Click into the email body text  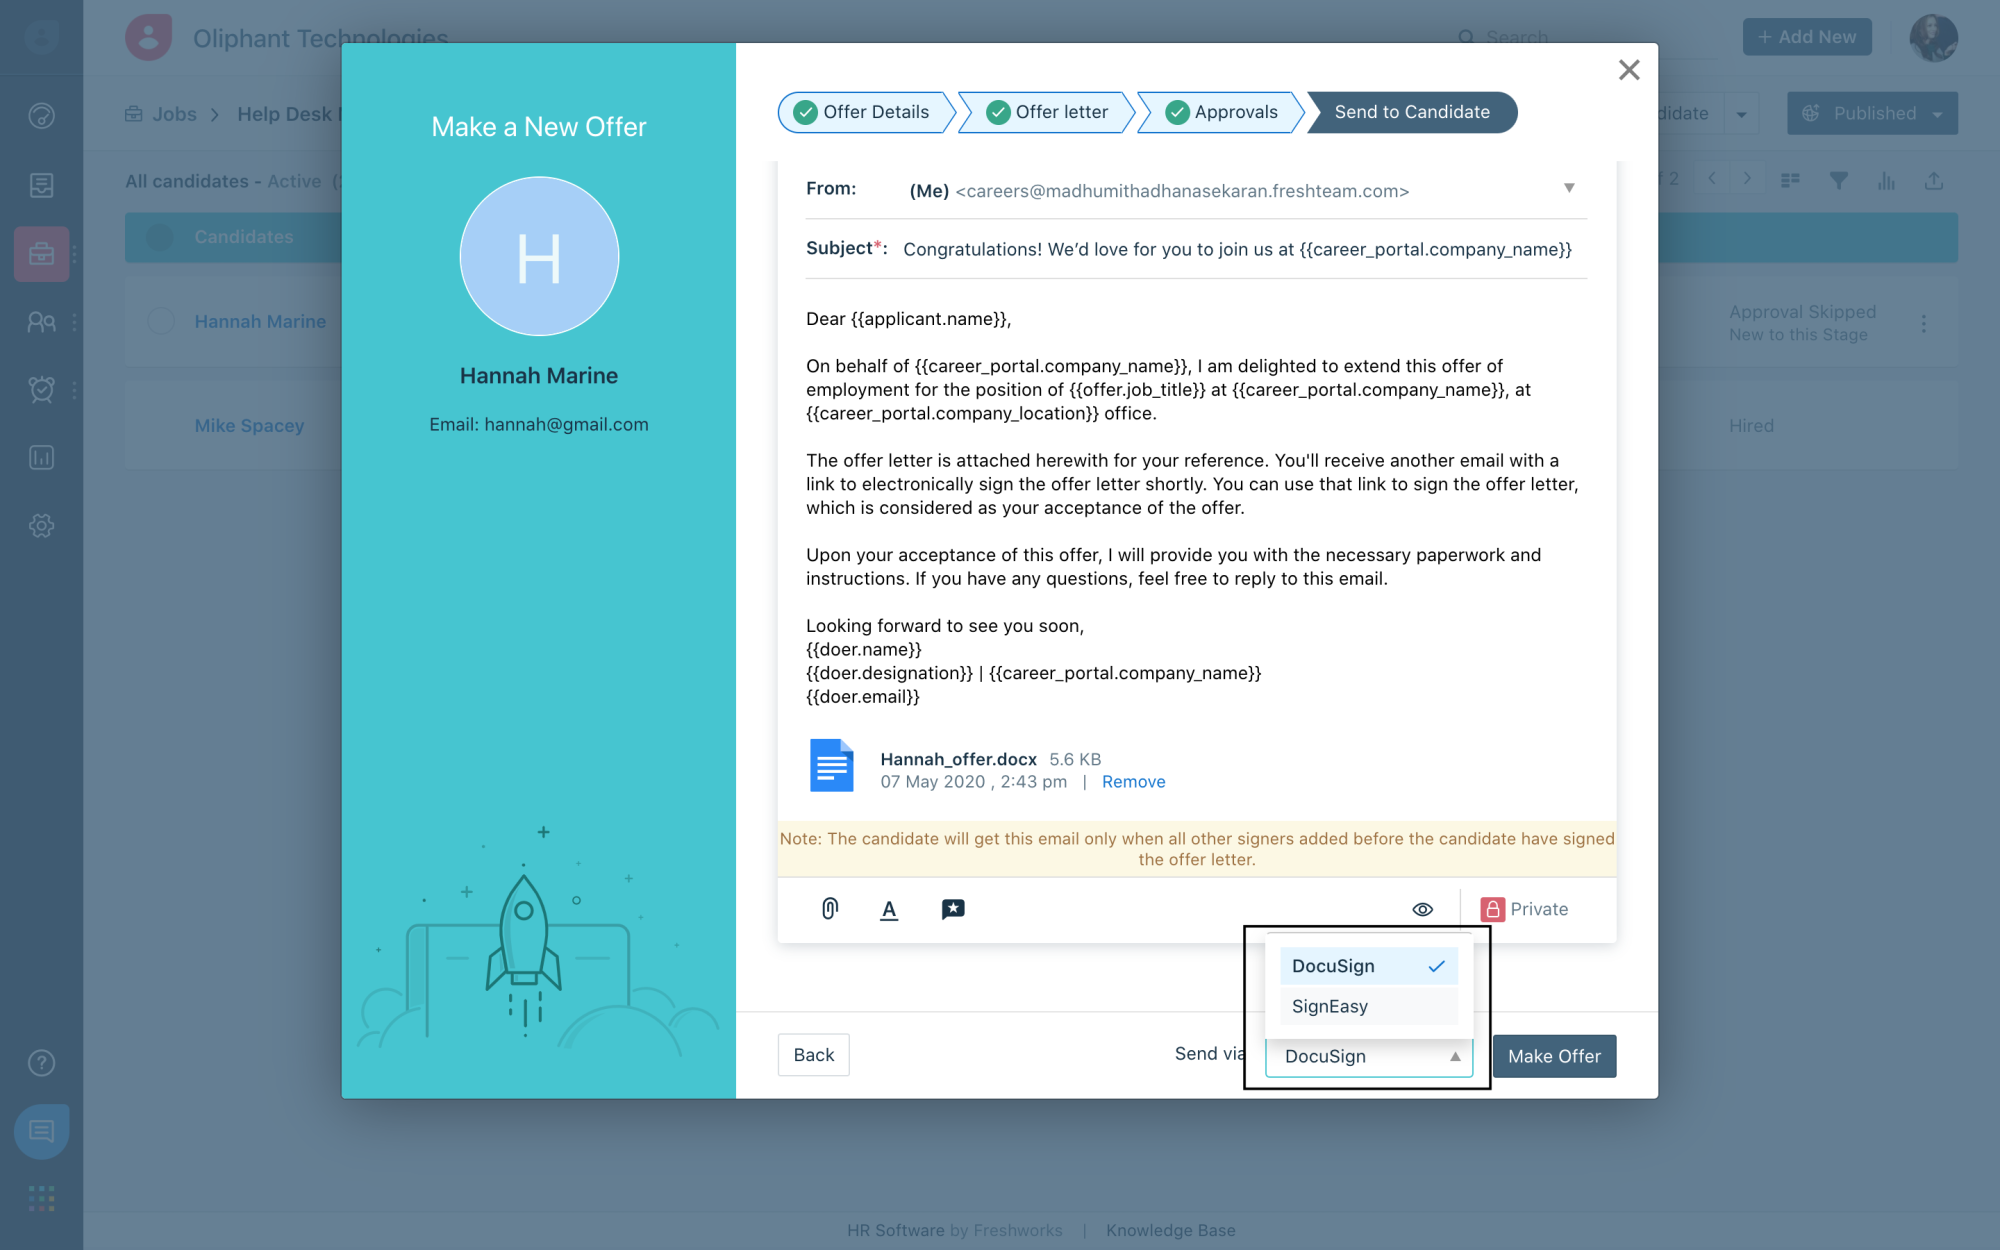[x=1196, y=508]
